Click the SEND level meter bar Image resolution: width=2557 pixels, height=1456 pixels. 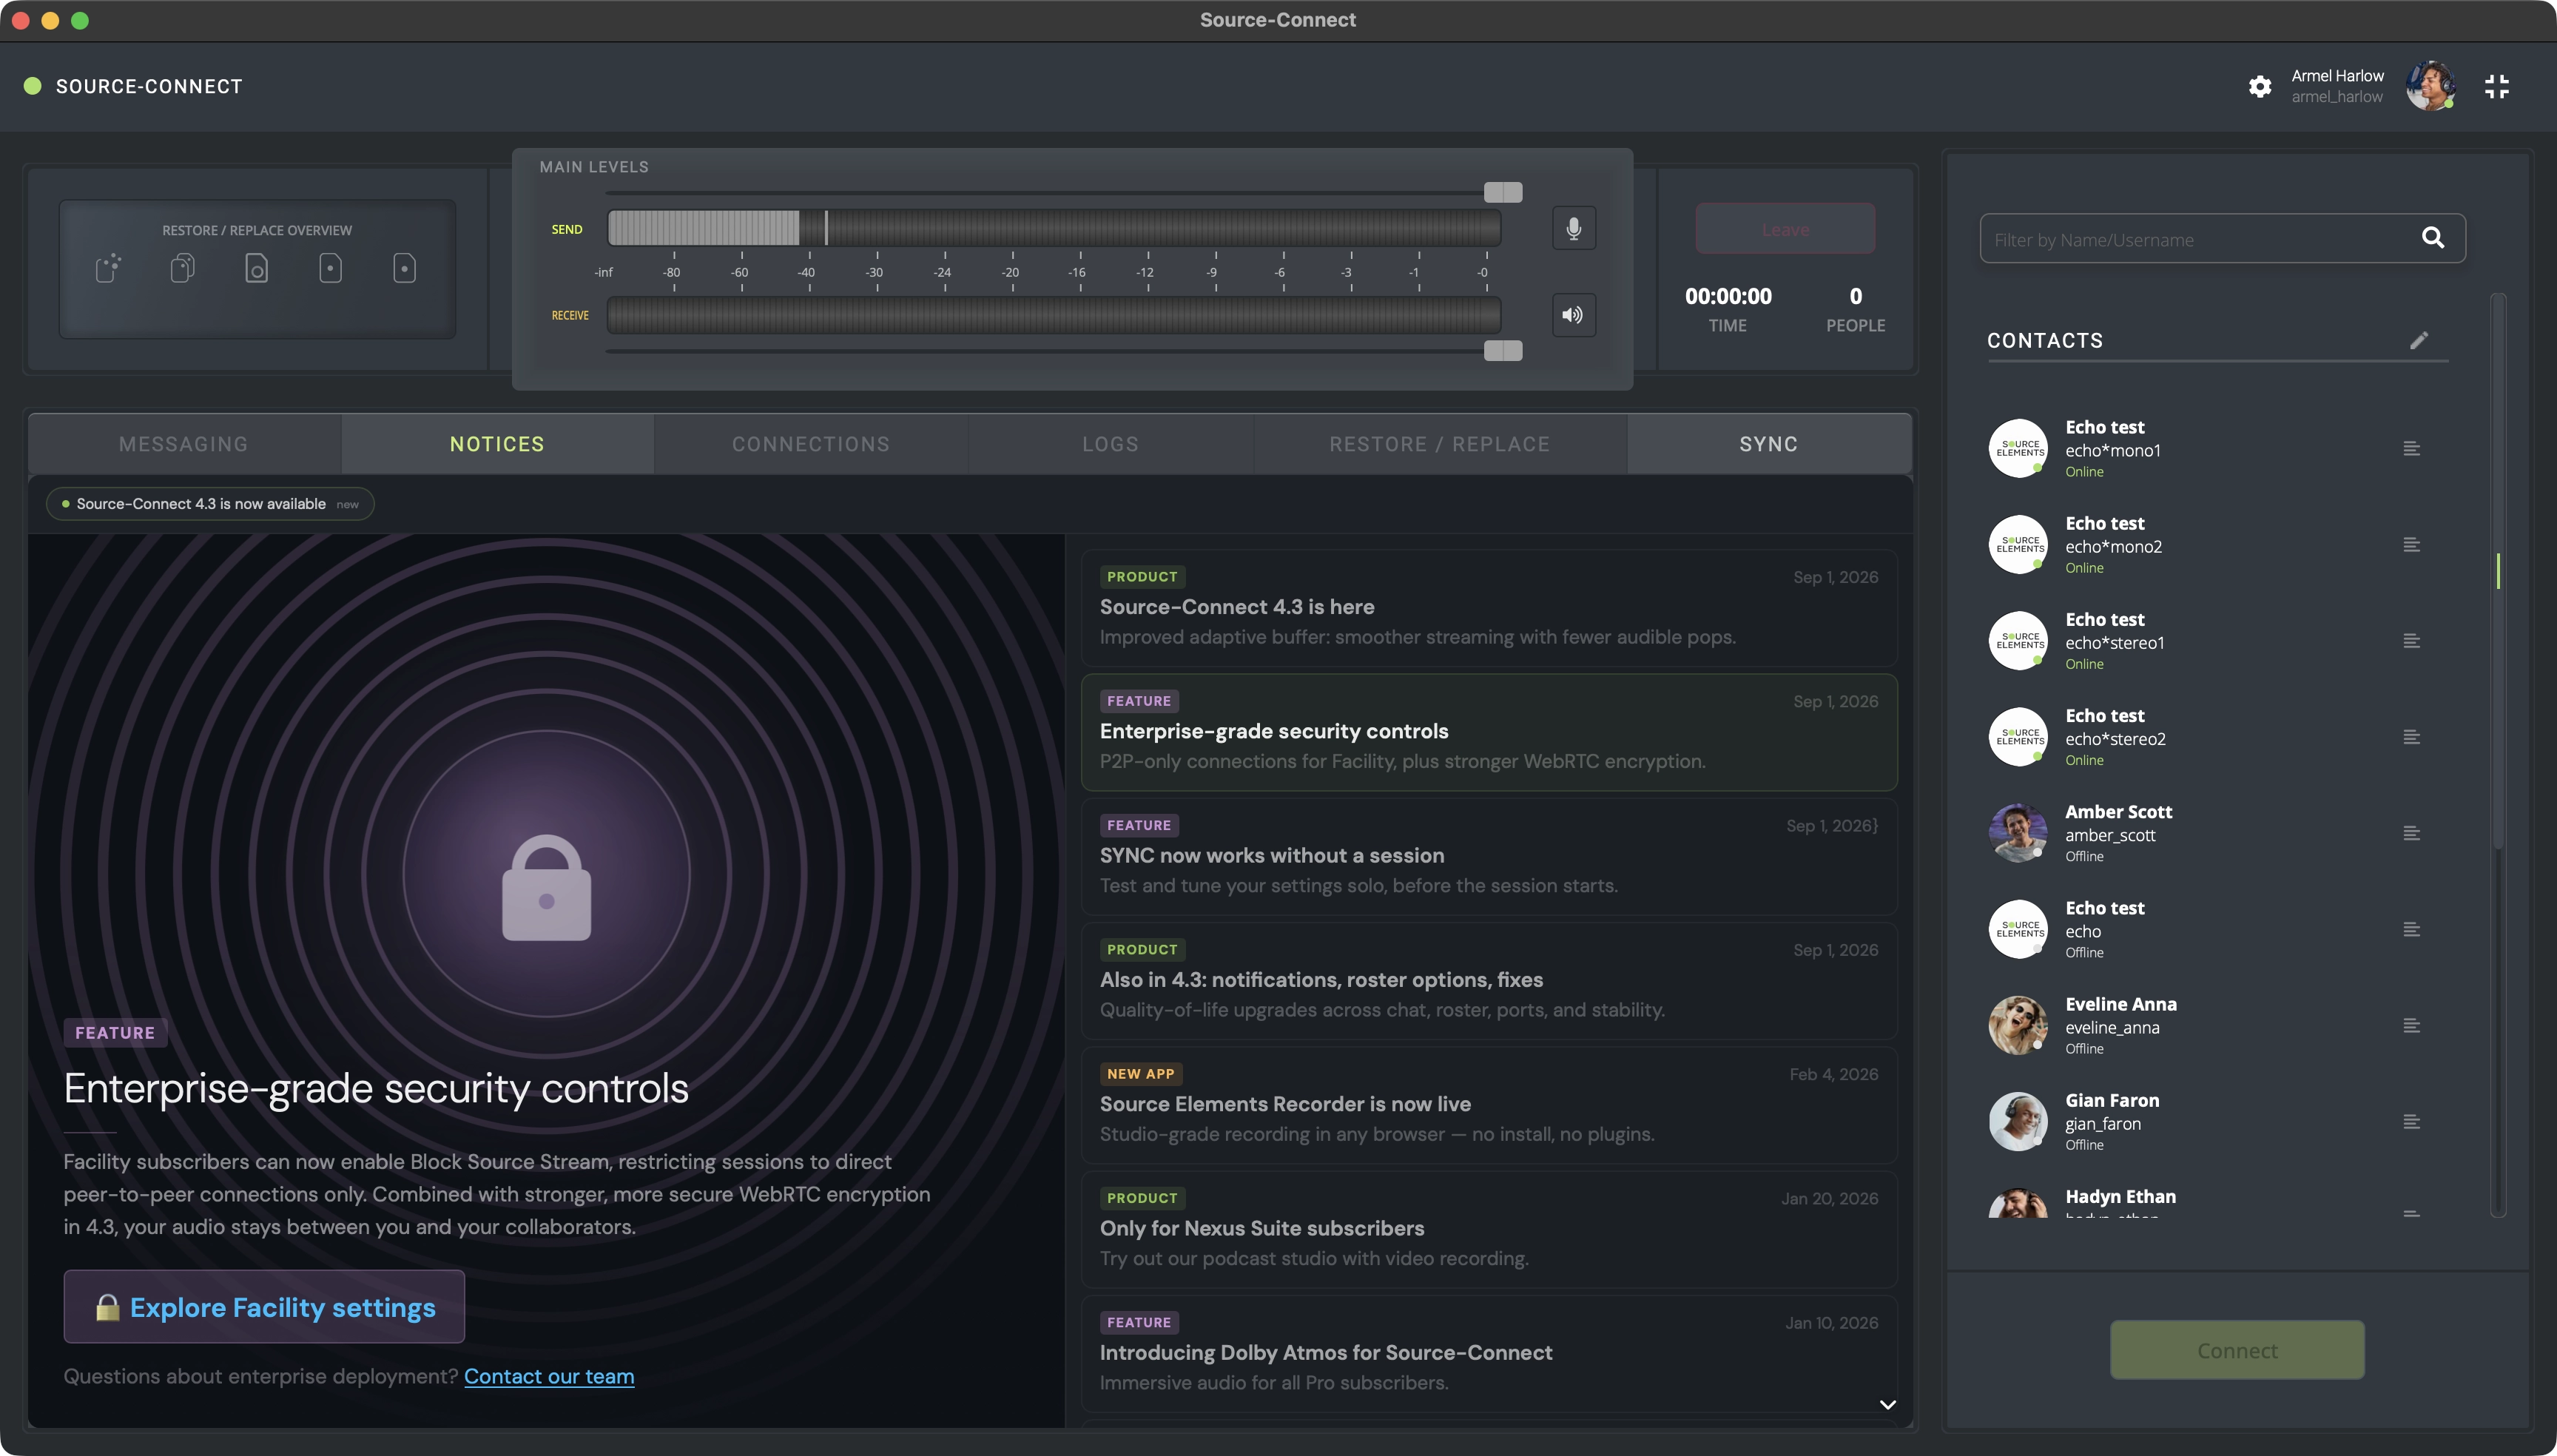(x=1054, y=229)
